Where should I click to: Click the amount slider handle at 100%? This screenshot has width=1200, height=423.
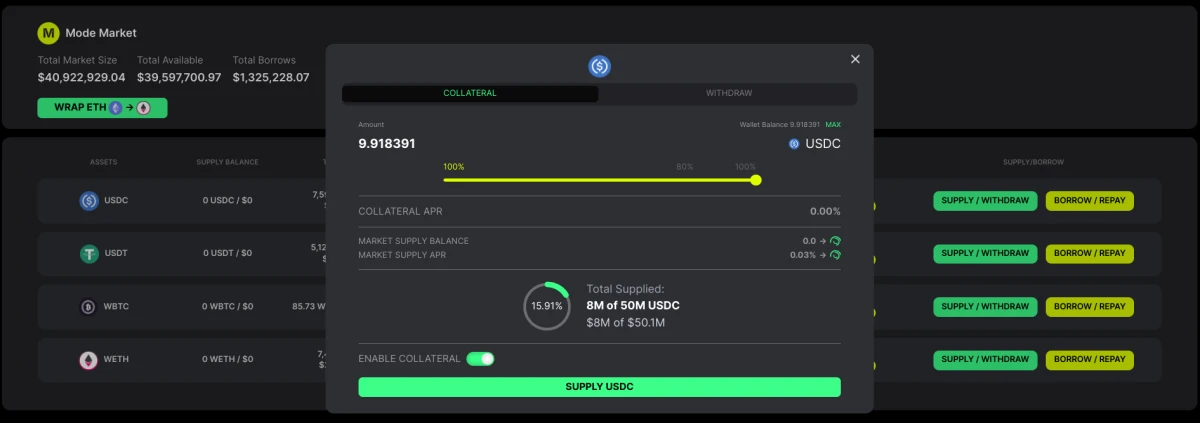coord(756,180)
